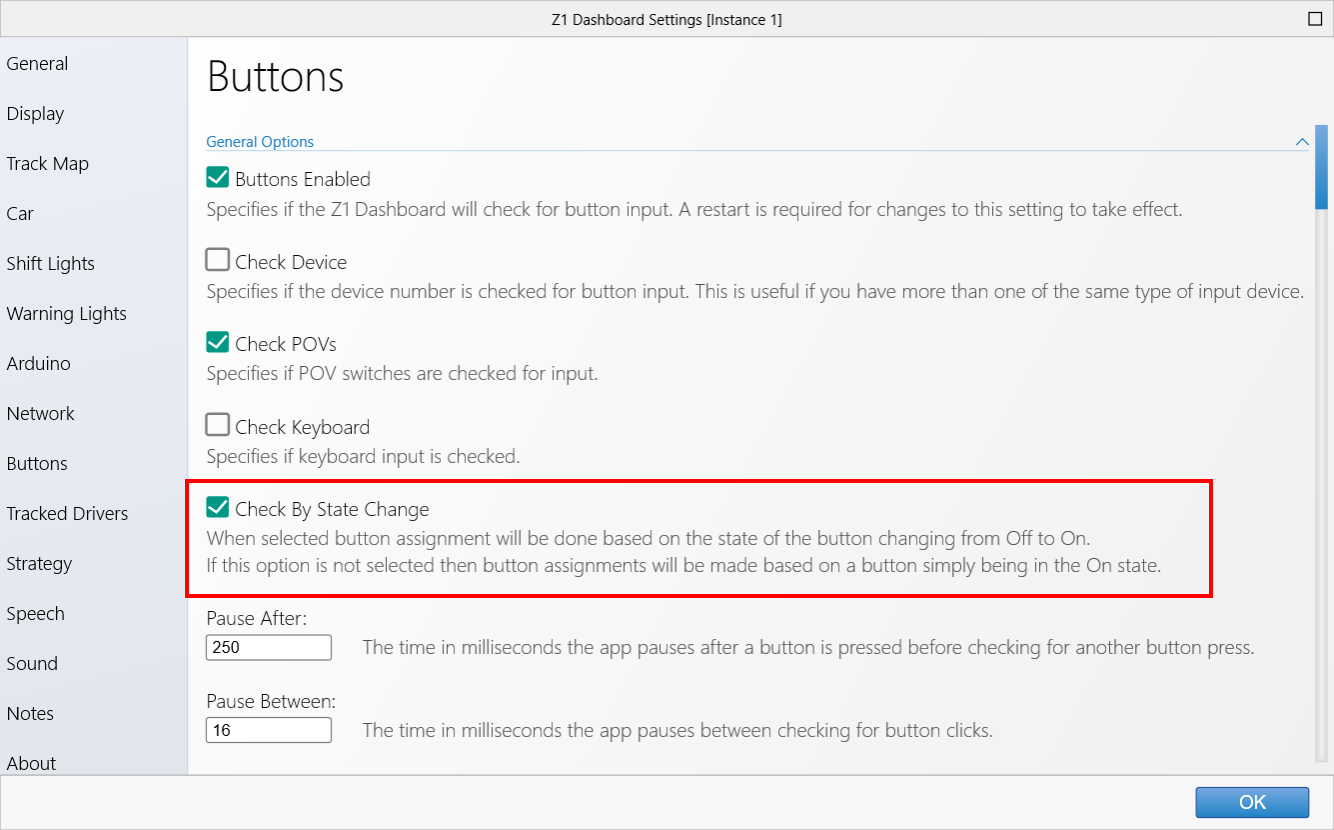This screenshot has width=1334, height=830.
Task: Select the Arduino section
Action: (x=38, y=364)
